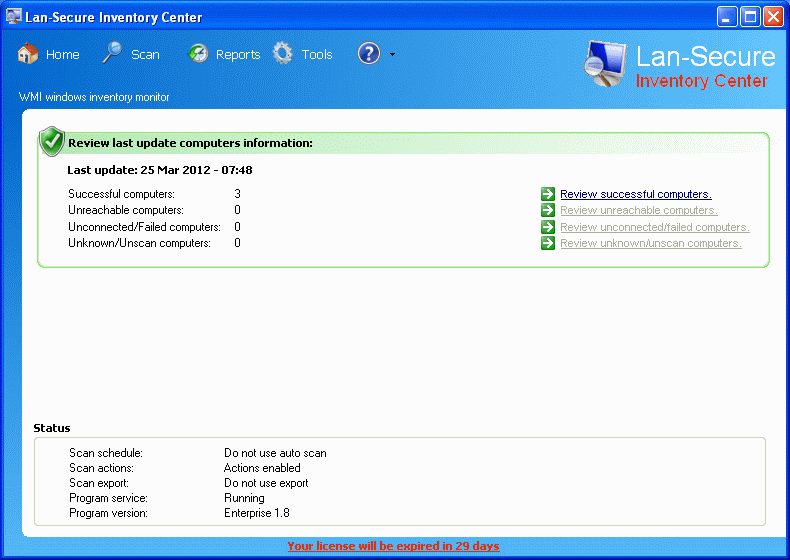Click the 'Program version:' label

[108, 513]
